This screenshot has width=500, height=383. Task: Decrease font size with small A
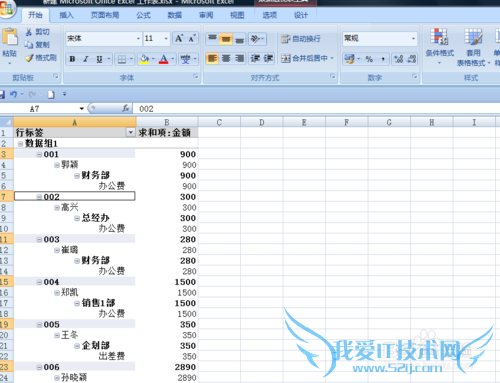tap(192, 39)
